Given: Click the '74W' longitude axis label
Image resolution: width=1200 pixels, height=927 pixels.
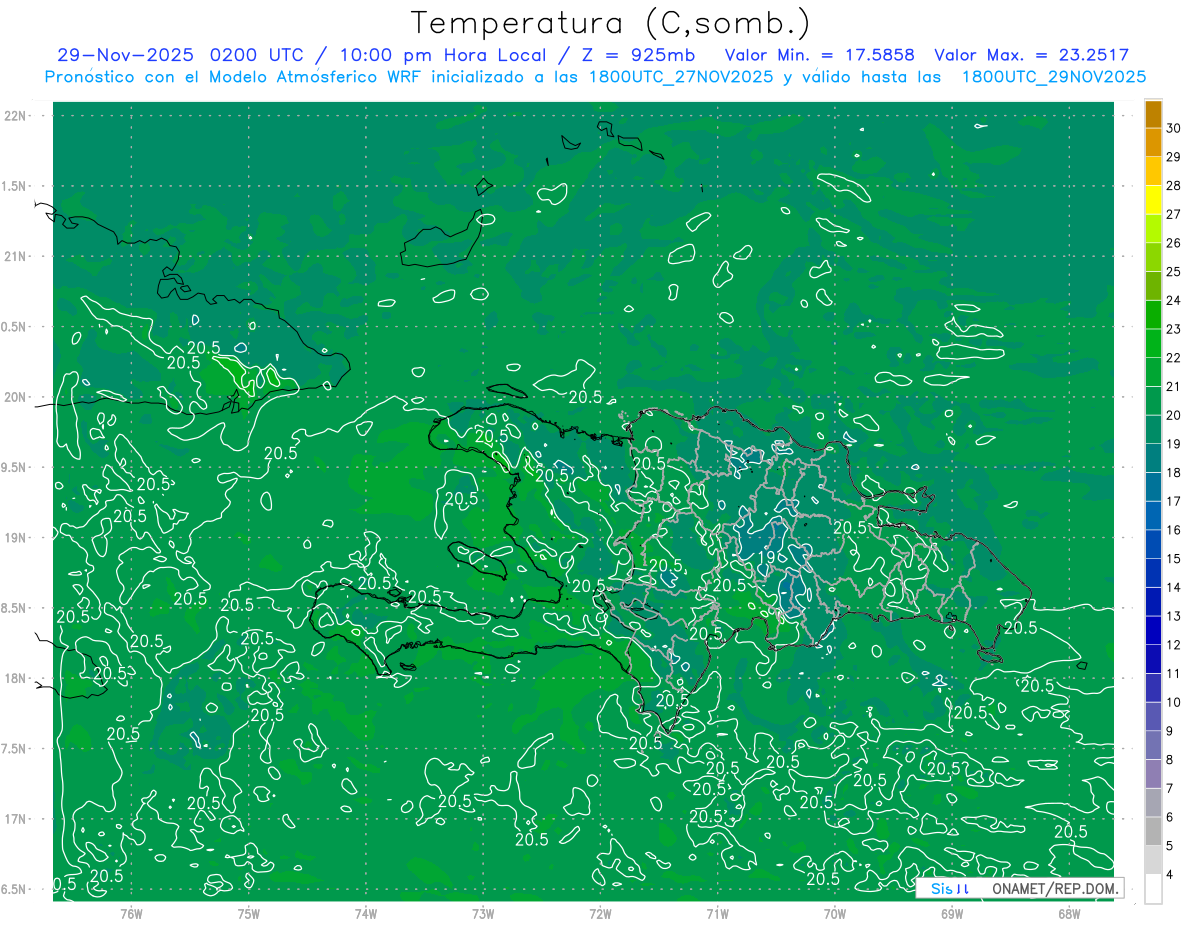Looking at the screenshot, I should pos(366,914).
